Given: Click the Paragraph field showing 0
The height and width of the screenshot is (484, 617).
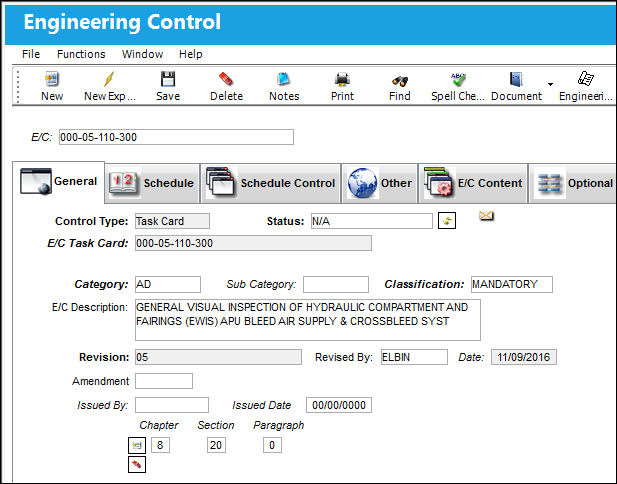Looking at the screenshot, I should coord(272,445).
